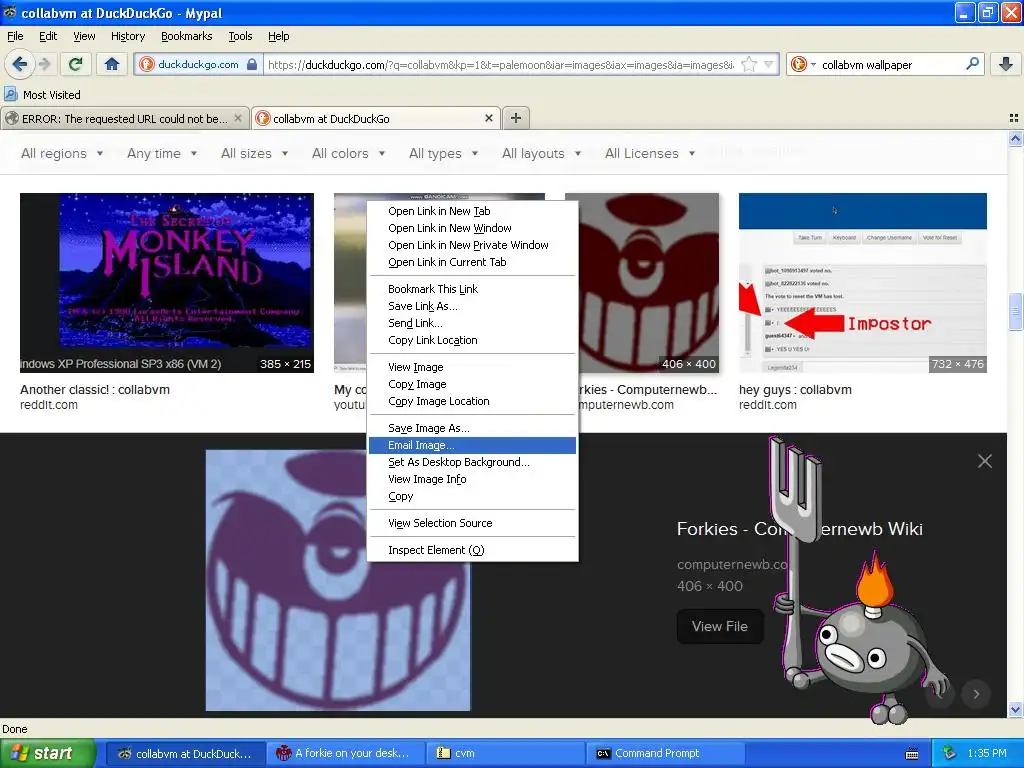Open the View menu
This screenshot has height=768, width=1024.
(84, 36)
